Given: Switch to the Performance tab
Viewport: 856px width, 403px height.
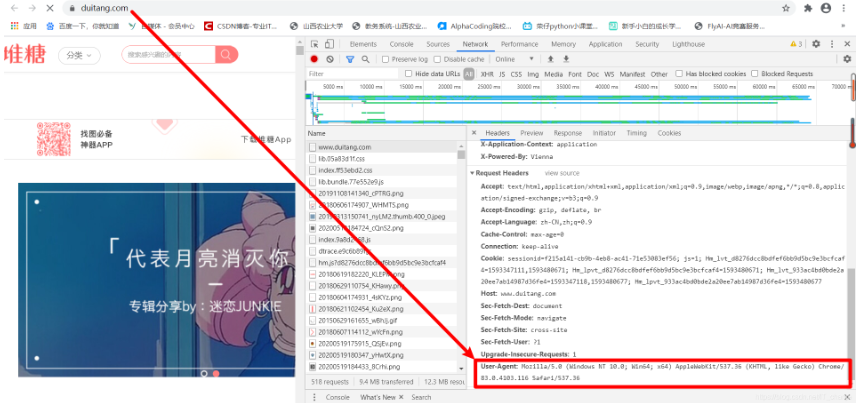Looking at the screenshot, I should (x=519, y=44).
